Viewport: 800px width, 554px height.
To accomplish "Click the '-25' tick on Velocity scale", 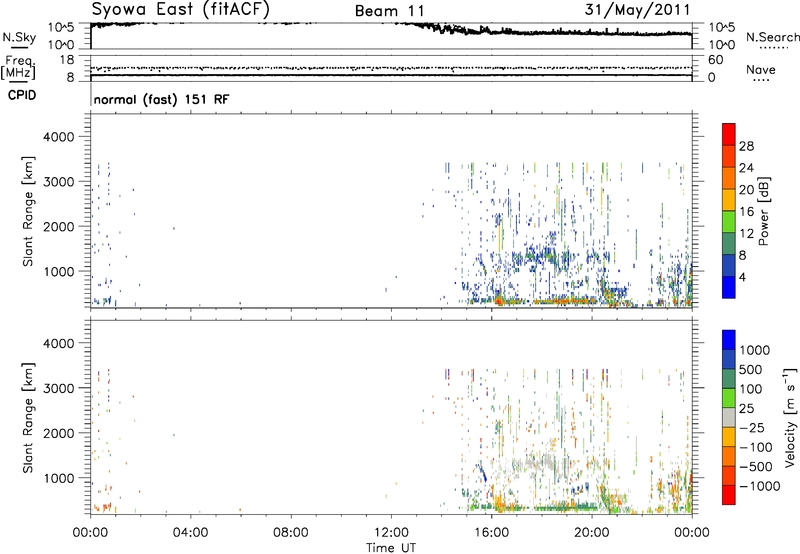I will tap(752, 428).
